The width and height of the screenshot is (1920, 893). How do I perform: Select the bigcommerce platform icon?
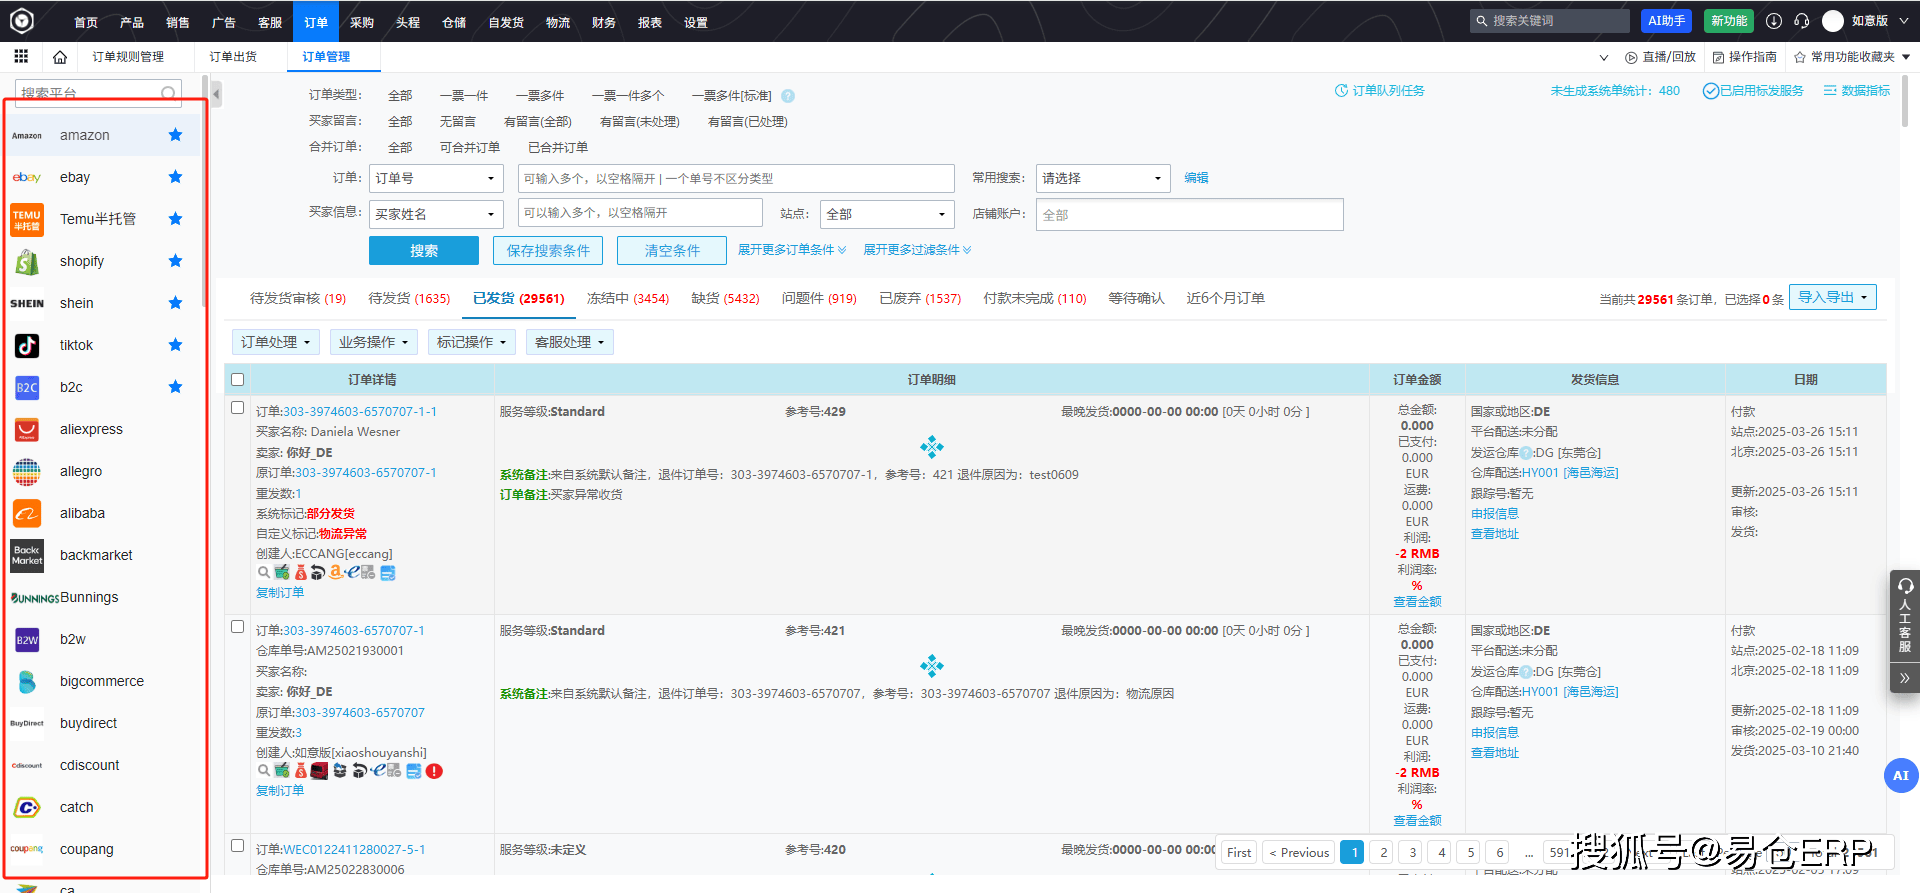pos(27,681)
